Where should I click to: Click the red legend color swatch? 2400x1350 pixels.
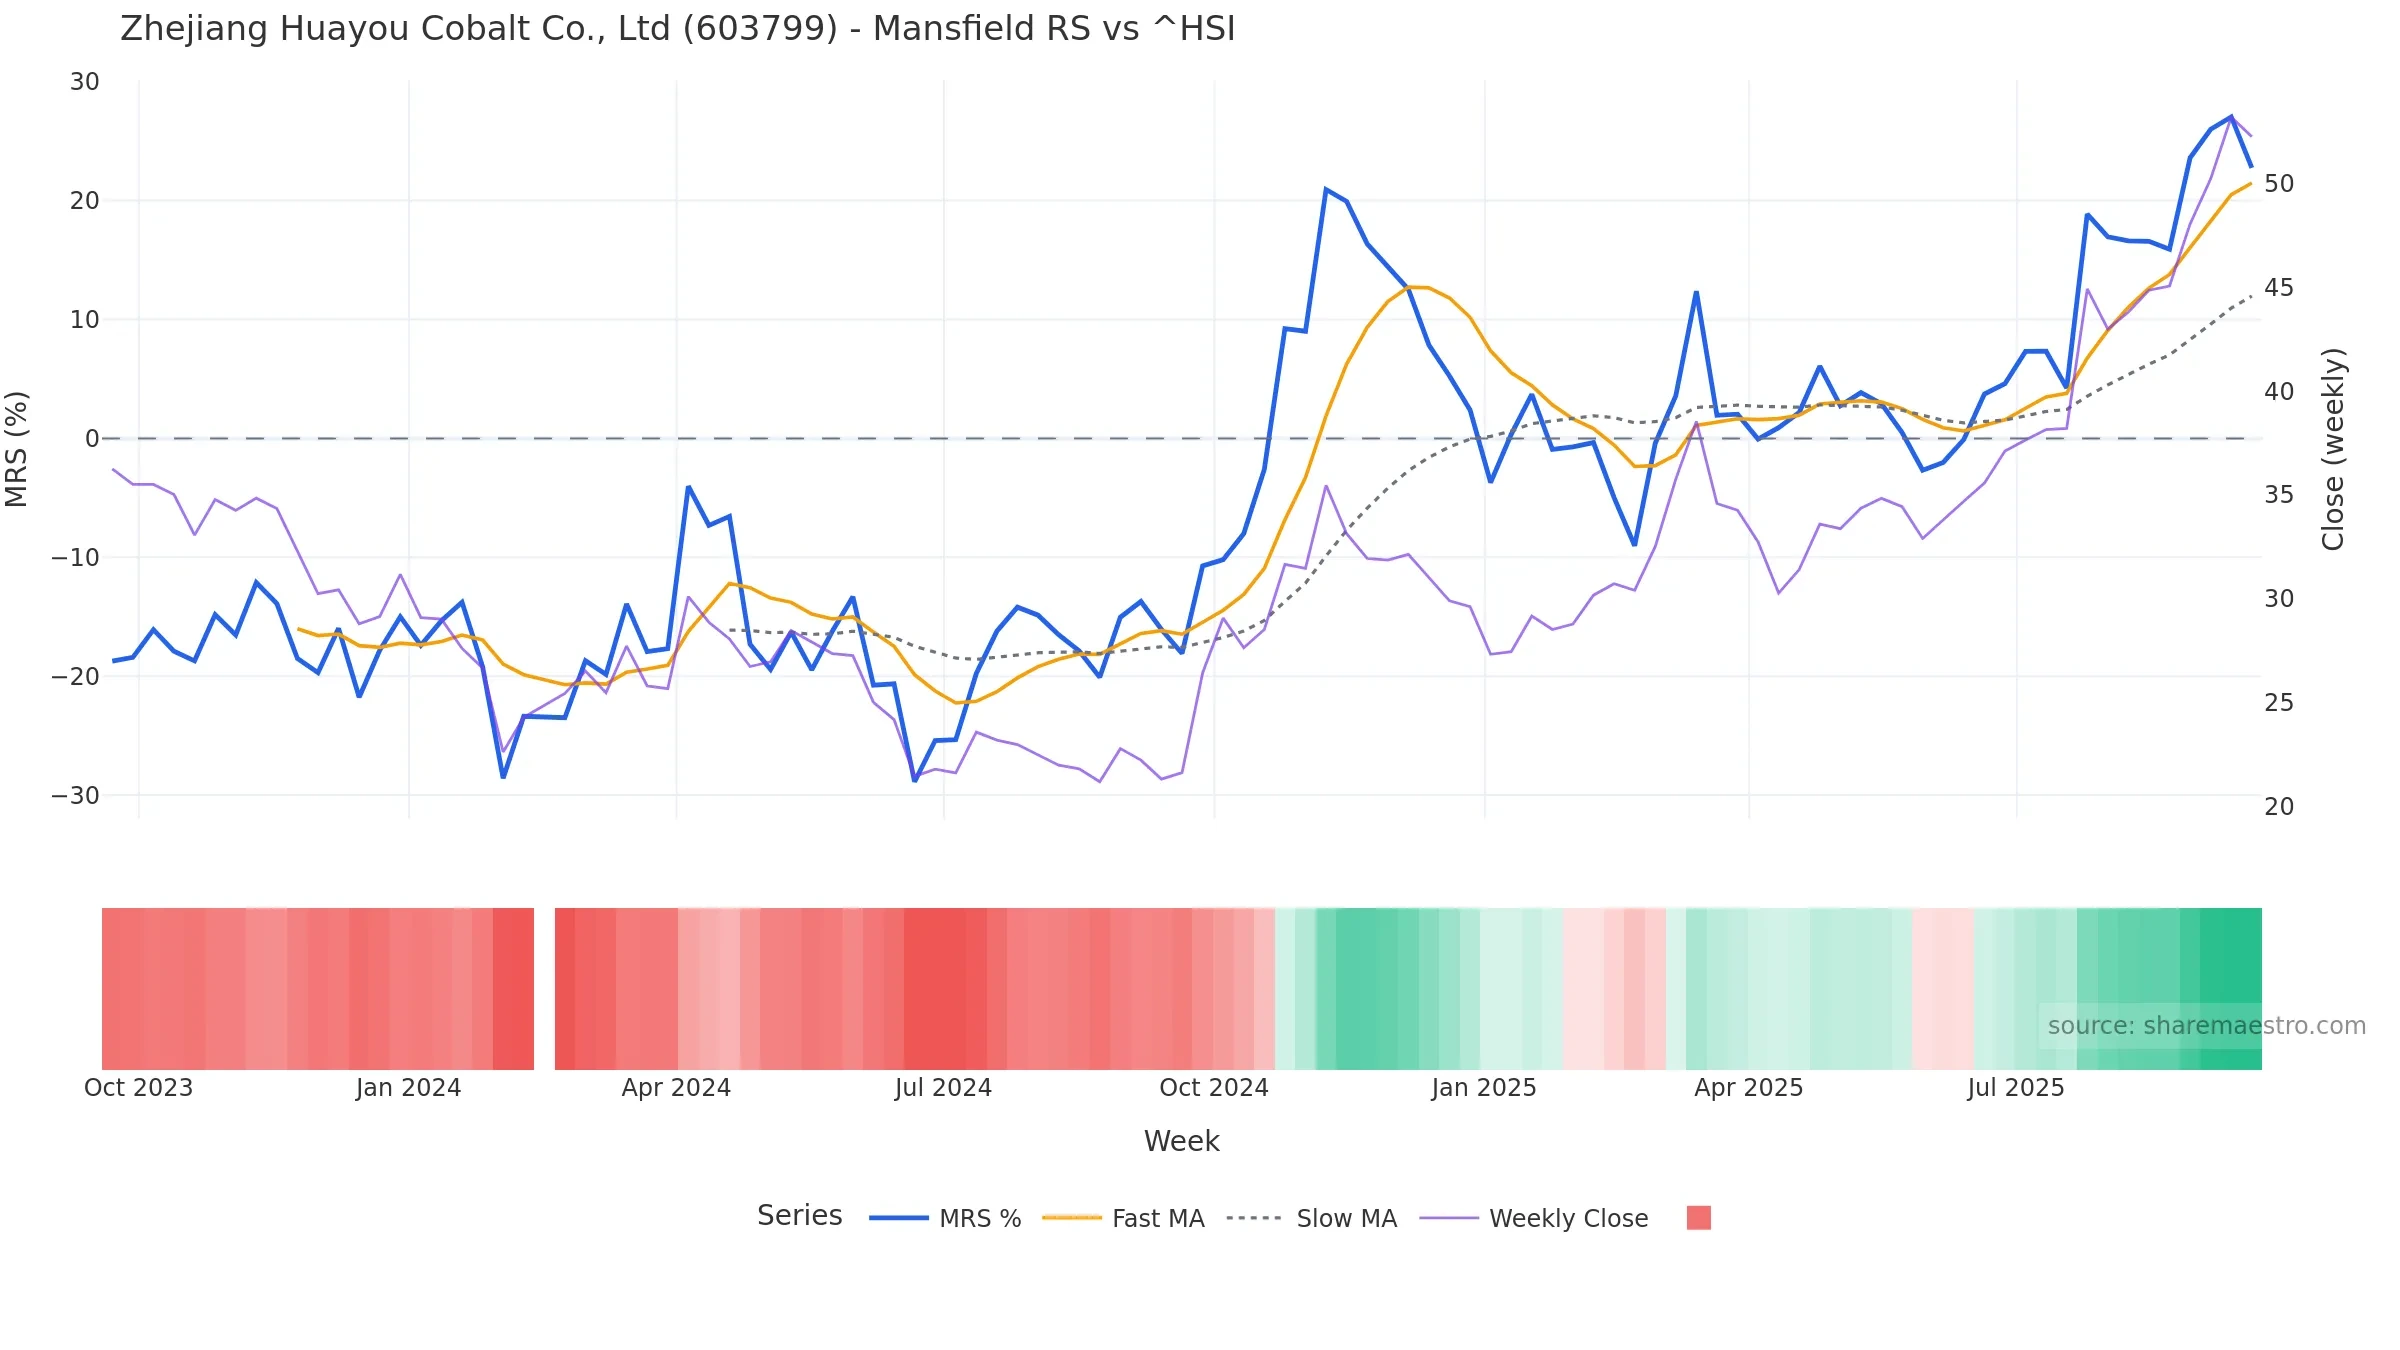(x=1698, y=1218)
